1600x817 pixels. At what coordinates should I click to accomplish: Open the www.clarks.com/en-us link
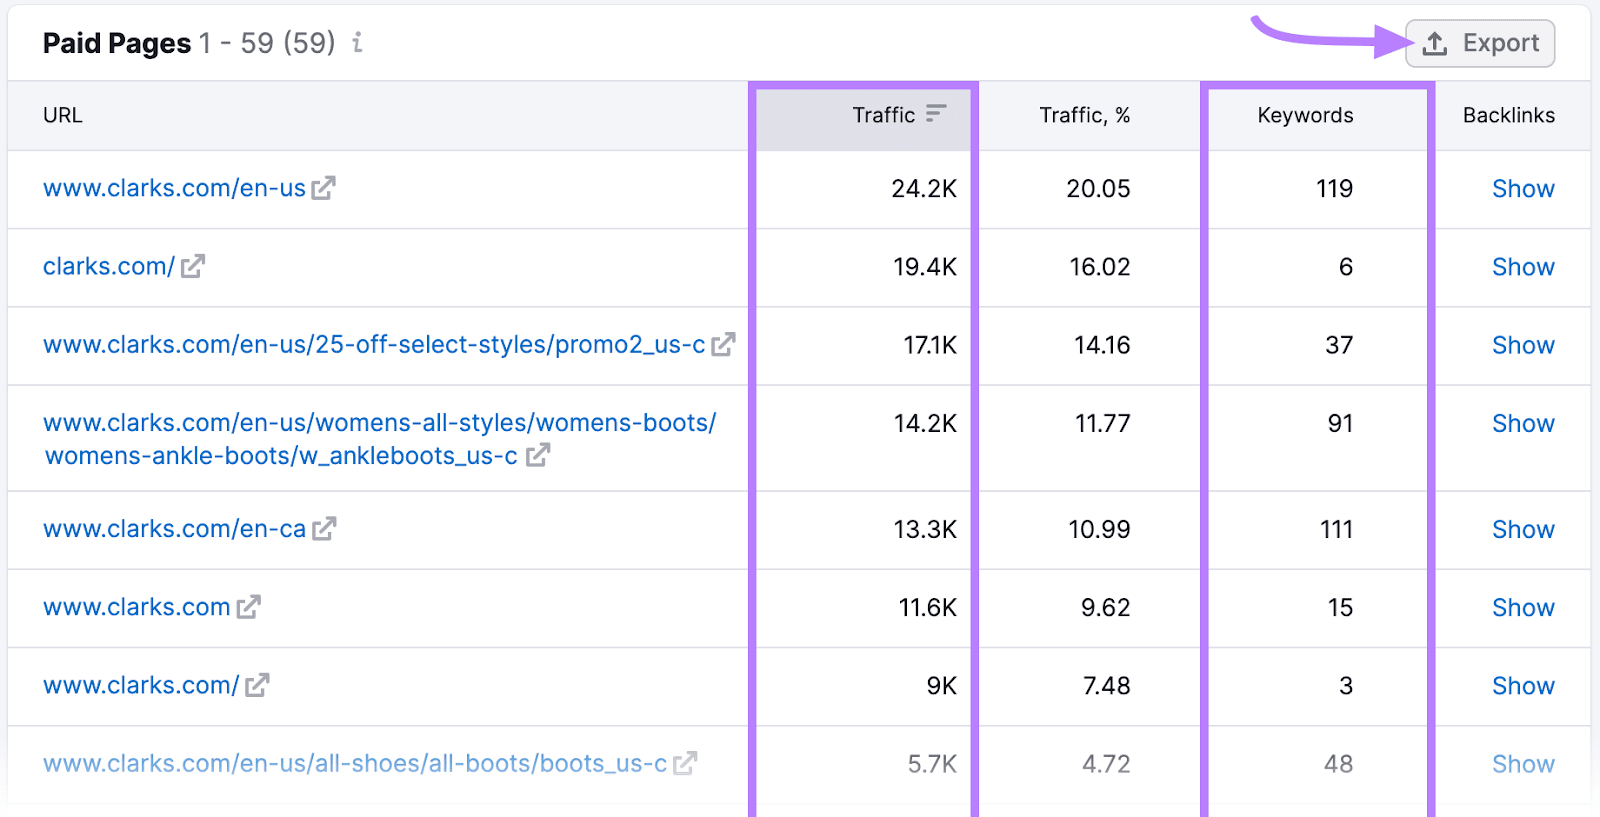click(174, 188)
